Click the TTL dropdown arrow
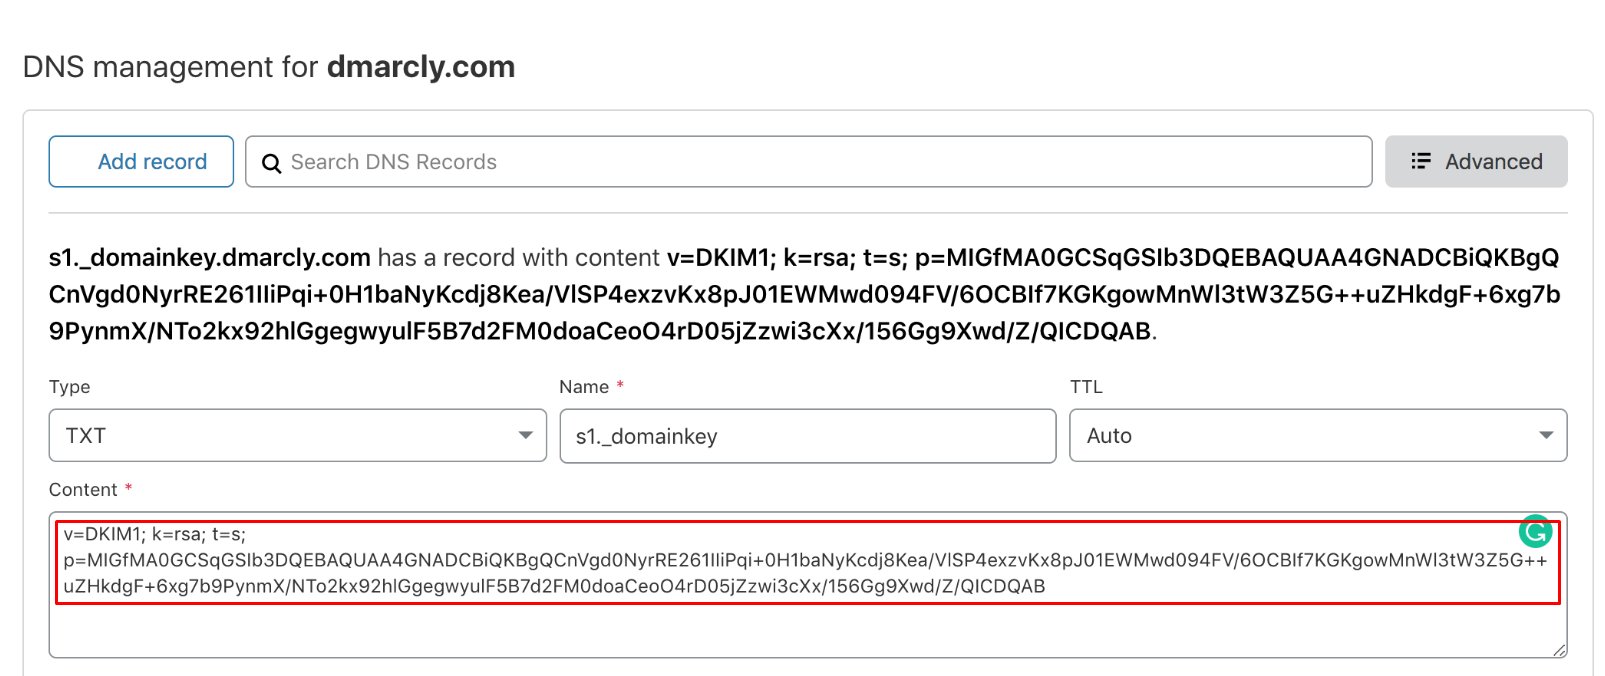The image size is (1605, 676). [x=1546, y=435]
